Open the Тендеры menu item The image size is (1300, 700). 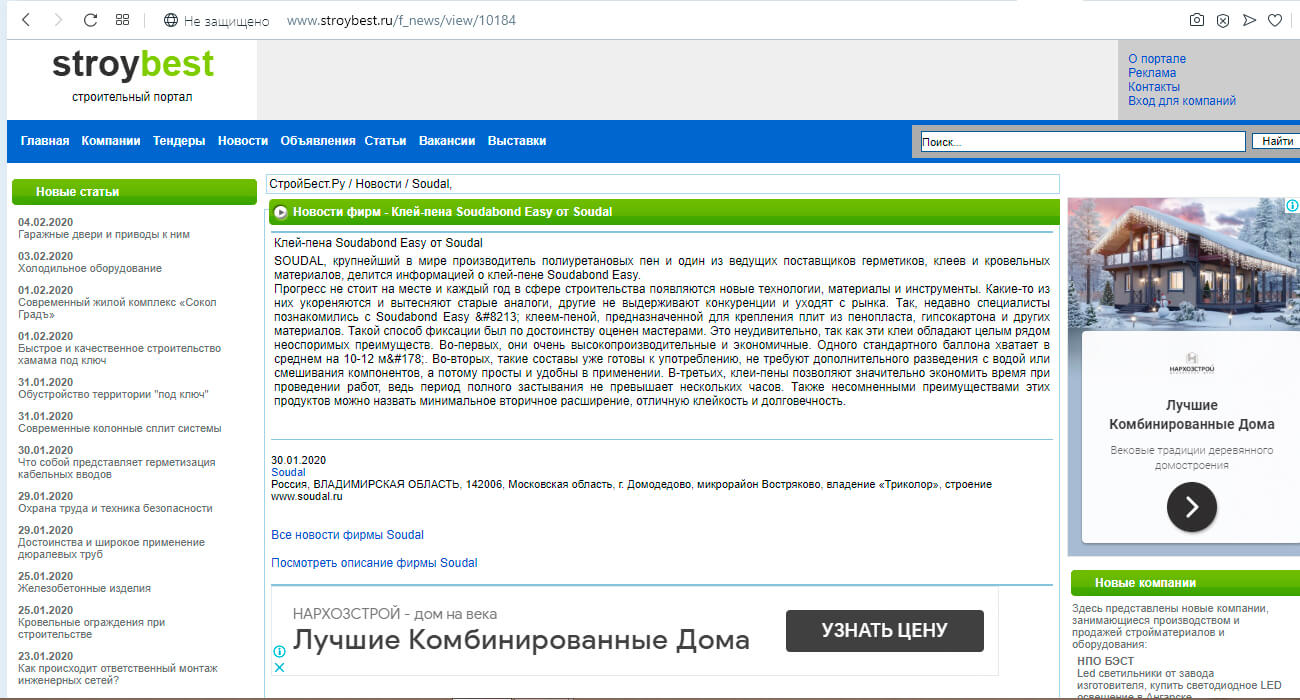[x=179, y=141]
